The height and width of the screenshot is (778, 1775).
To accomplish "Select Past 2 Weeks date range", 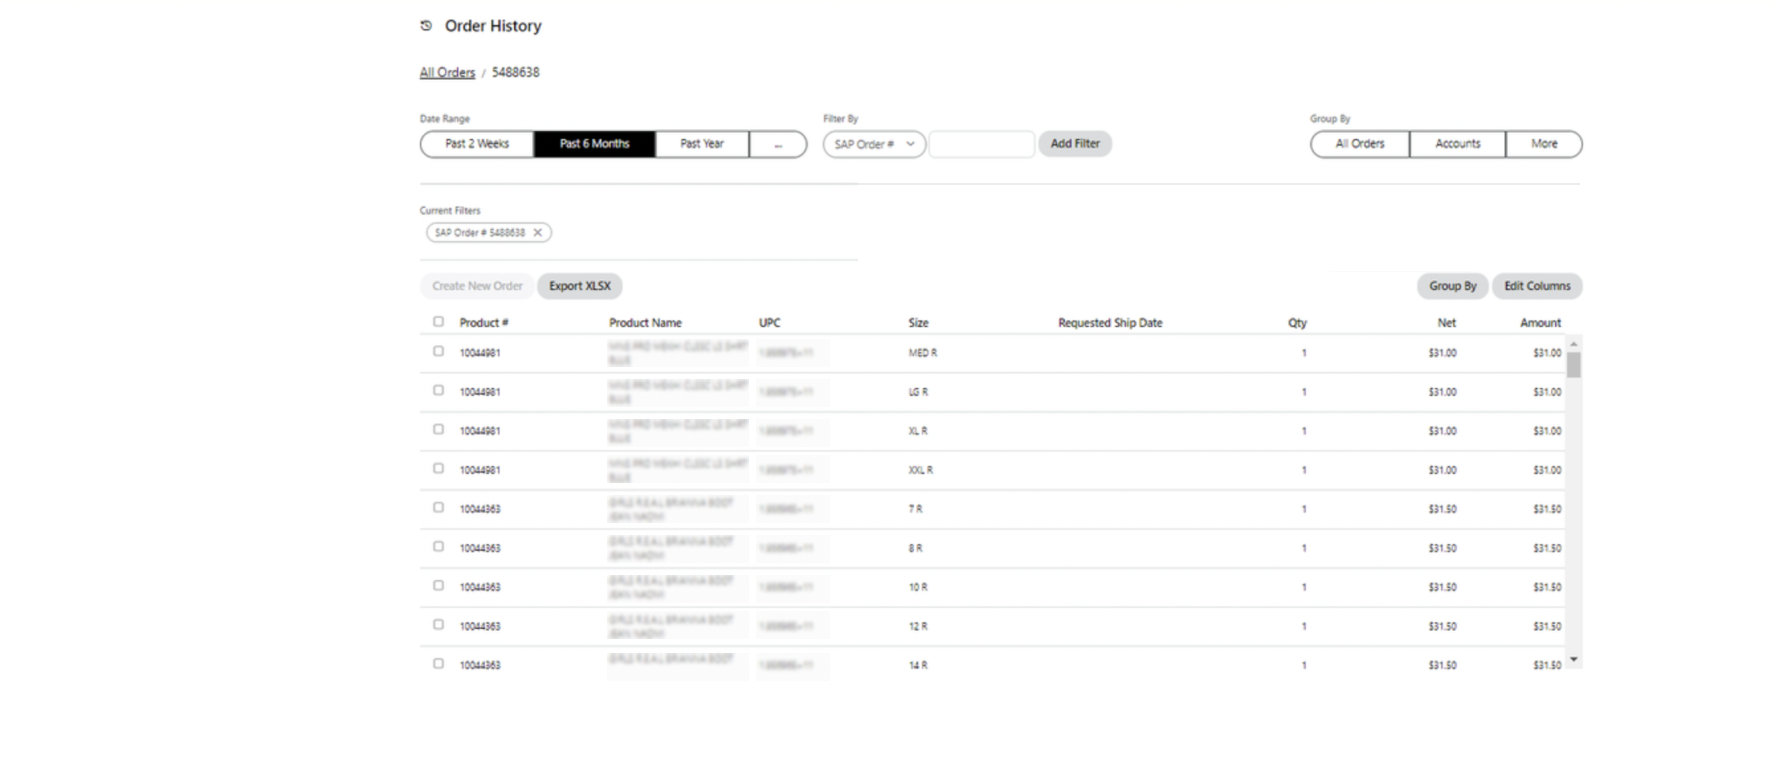I will tap(477, 144).
